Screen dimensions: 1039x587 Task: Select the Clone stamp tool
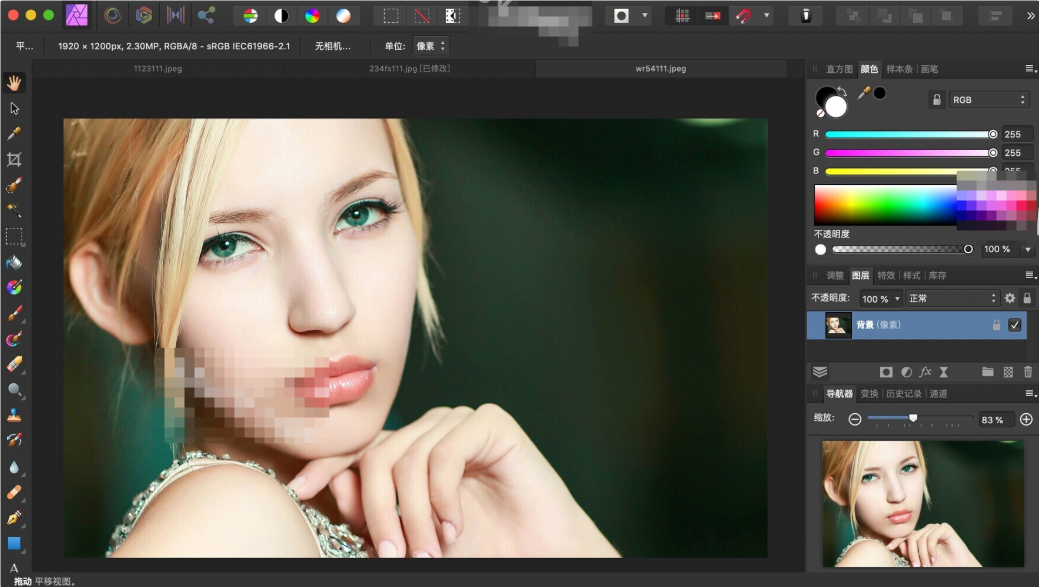(14, 415)
